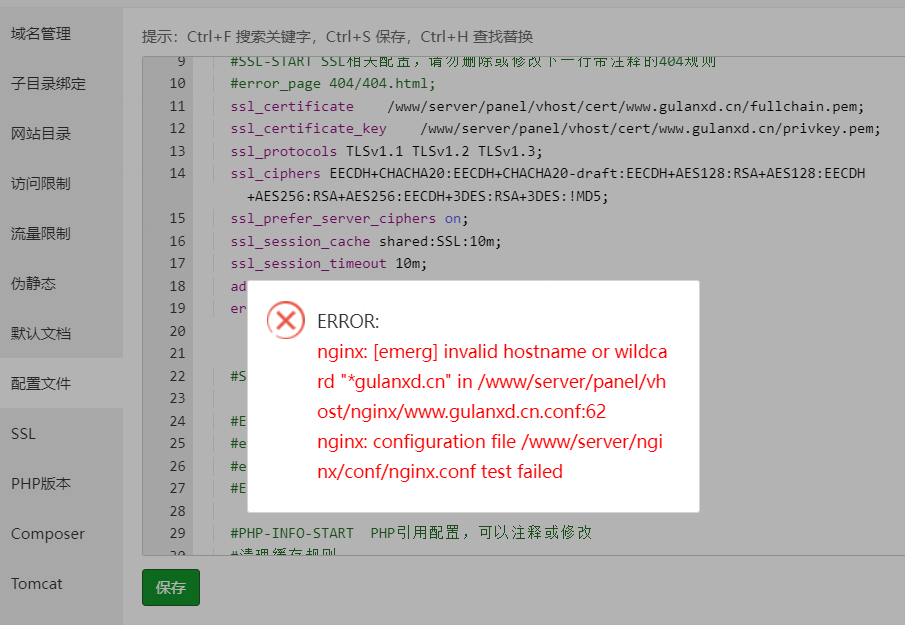Click the ssl_ciphers EECDH+CHACHA20 line
The height and width of the screenshot is (625, 905).
point(548,185)
